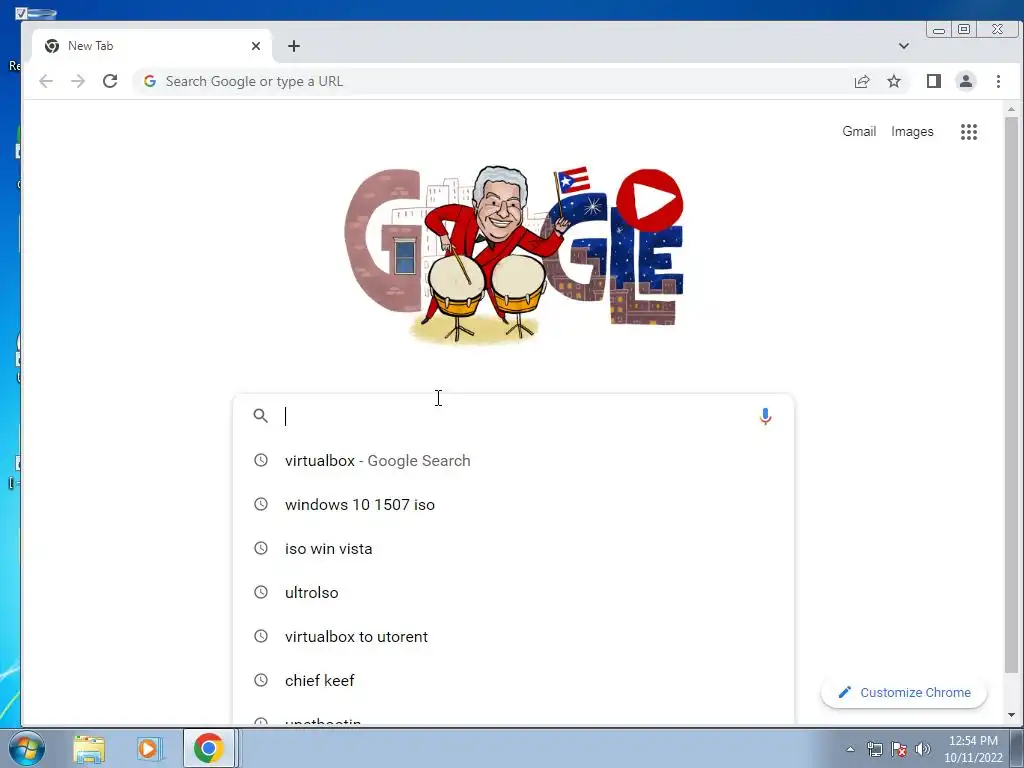Open the Chrome side panel icon
This screenshot has width=1024, height=768.
coord(934,81)
